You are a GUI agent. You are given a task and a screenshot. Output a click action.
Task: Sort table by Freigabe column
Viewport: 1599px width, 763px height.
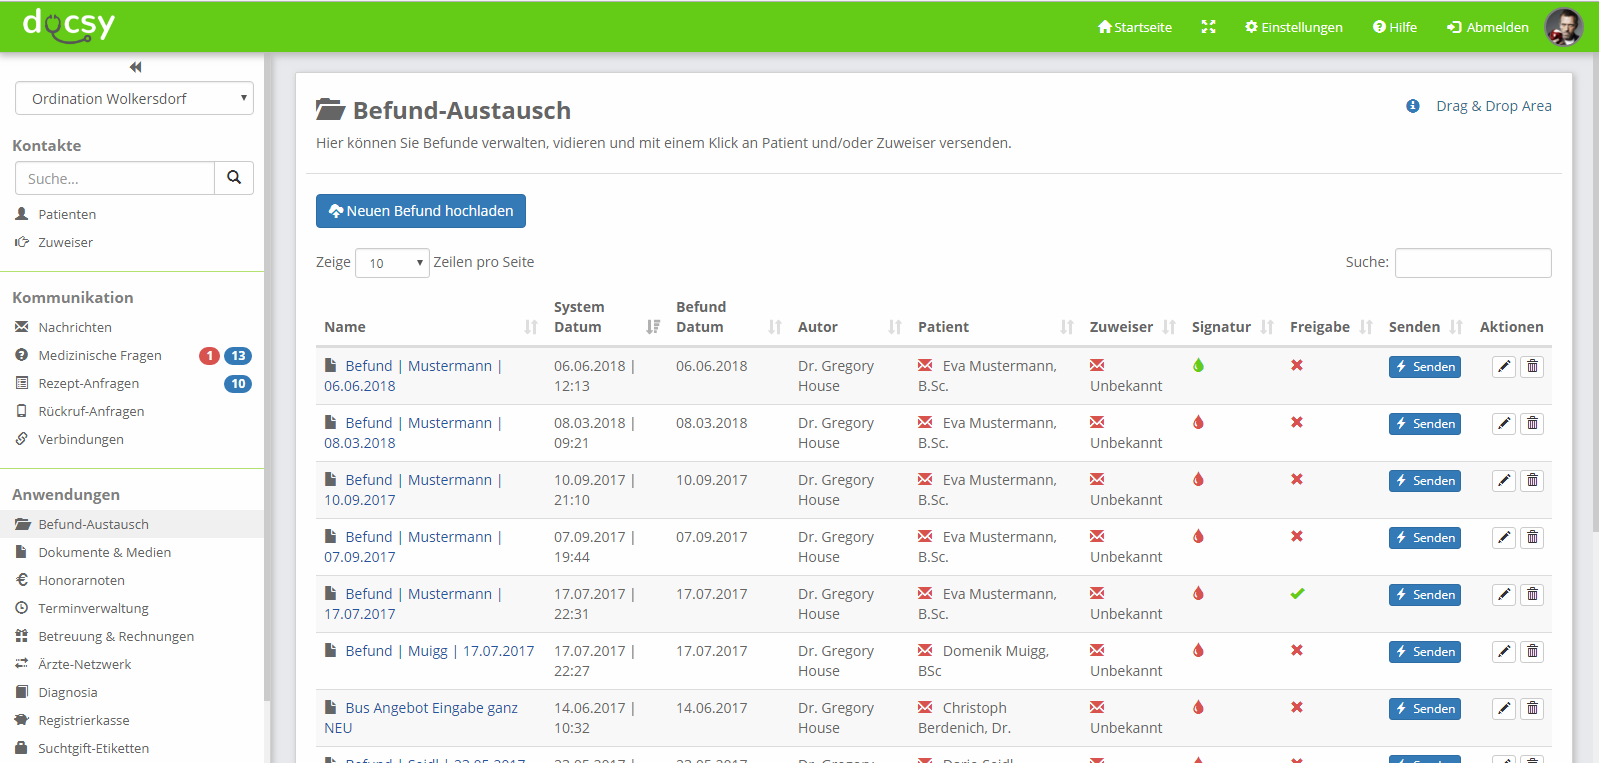click(x=1331, y=327)
